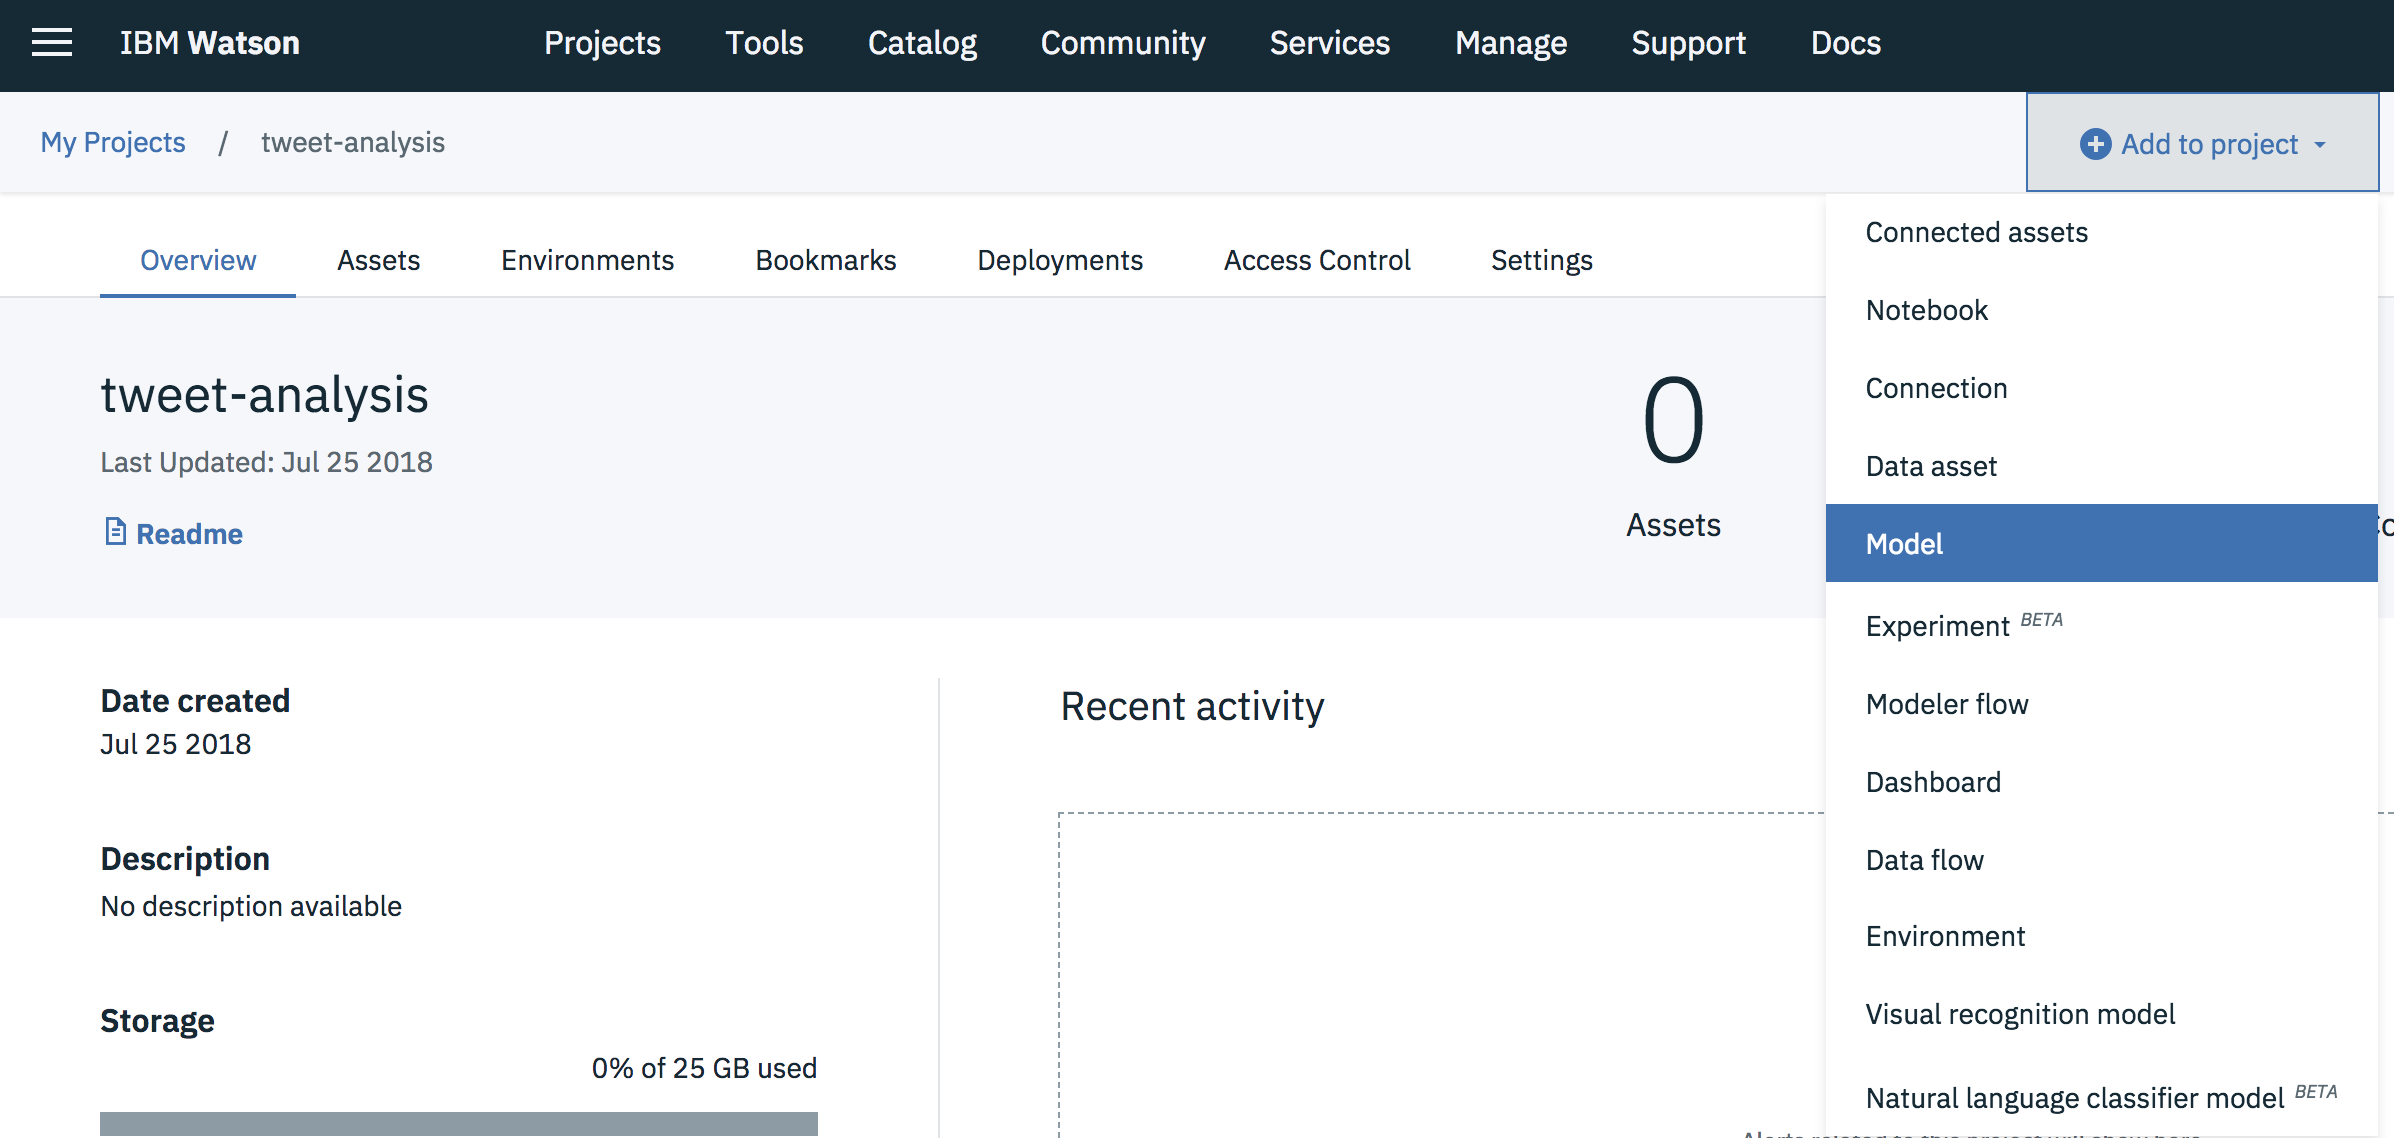Image resolution: width=2394 pixels, height=1138 pixels.
Task: Open the Manage menu
Action: (x=1511, y=43)
